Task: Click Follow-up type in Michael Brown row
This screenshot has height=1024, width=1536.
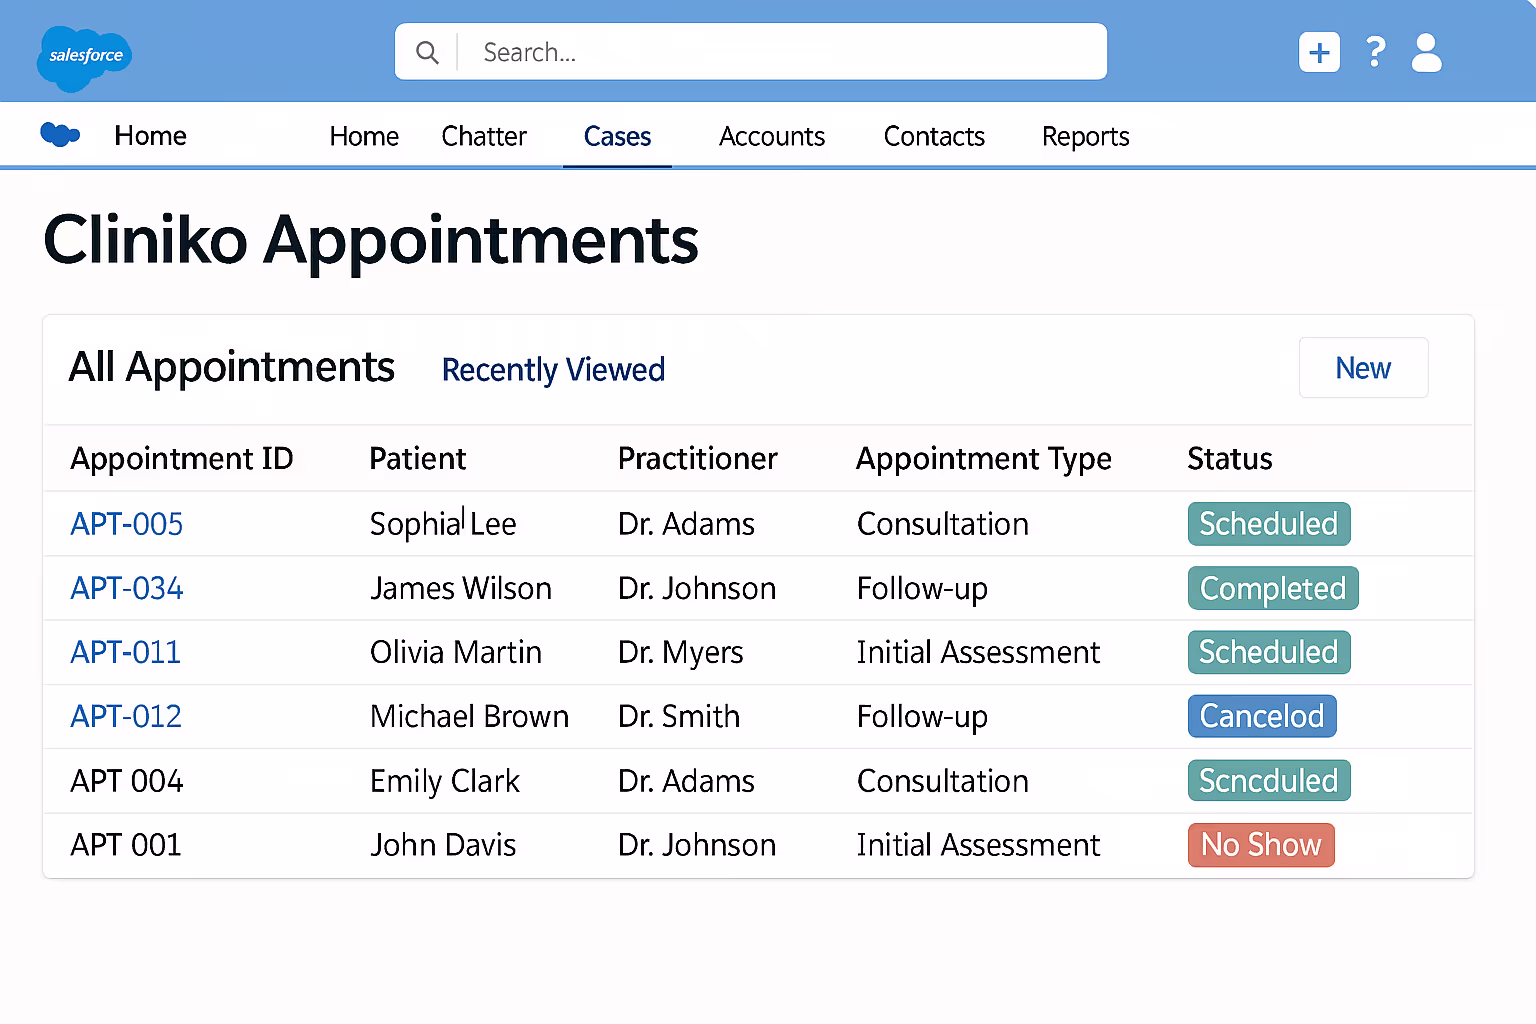Action: coord(922,717)
